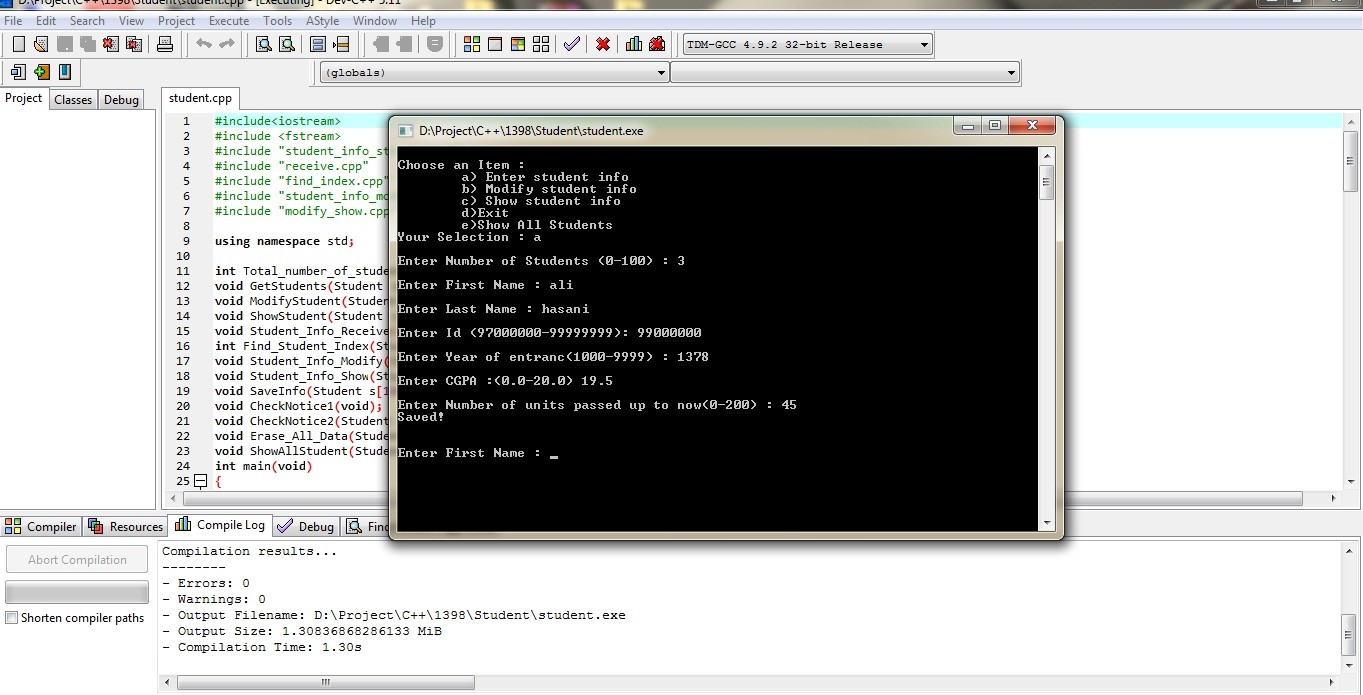This screenshot has width=1363, height=695.
Task: Click the Rebuild All icon
Action: click(x=541, y=44)
